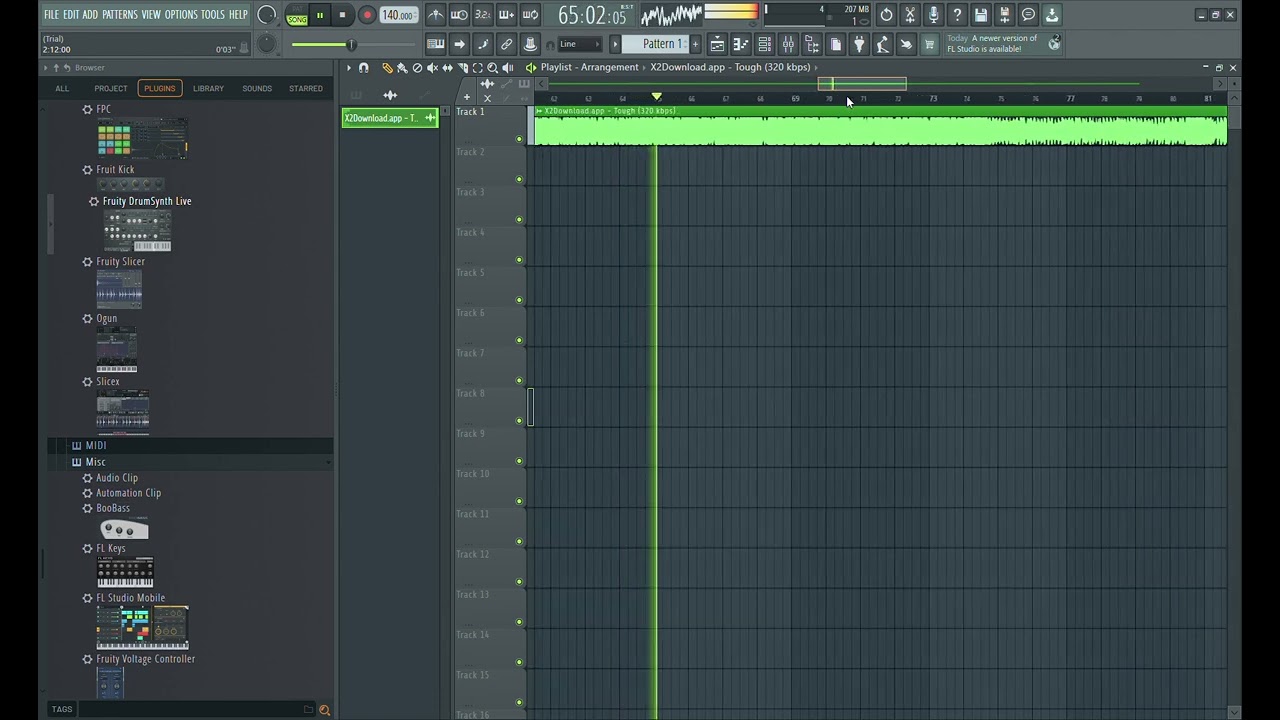Screen dimensions: 1280x720
Task: Select the Fruity Slicer plugin
Action: [120, 261]
